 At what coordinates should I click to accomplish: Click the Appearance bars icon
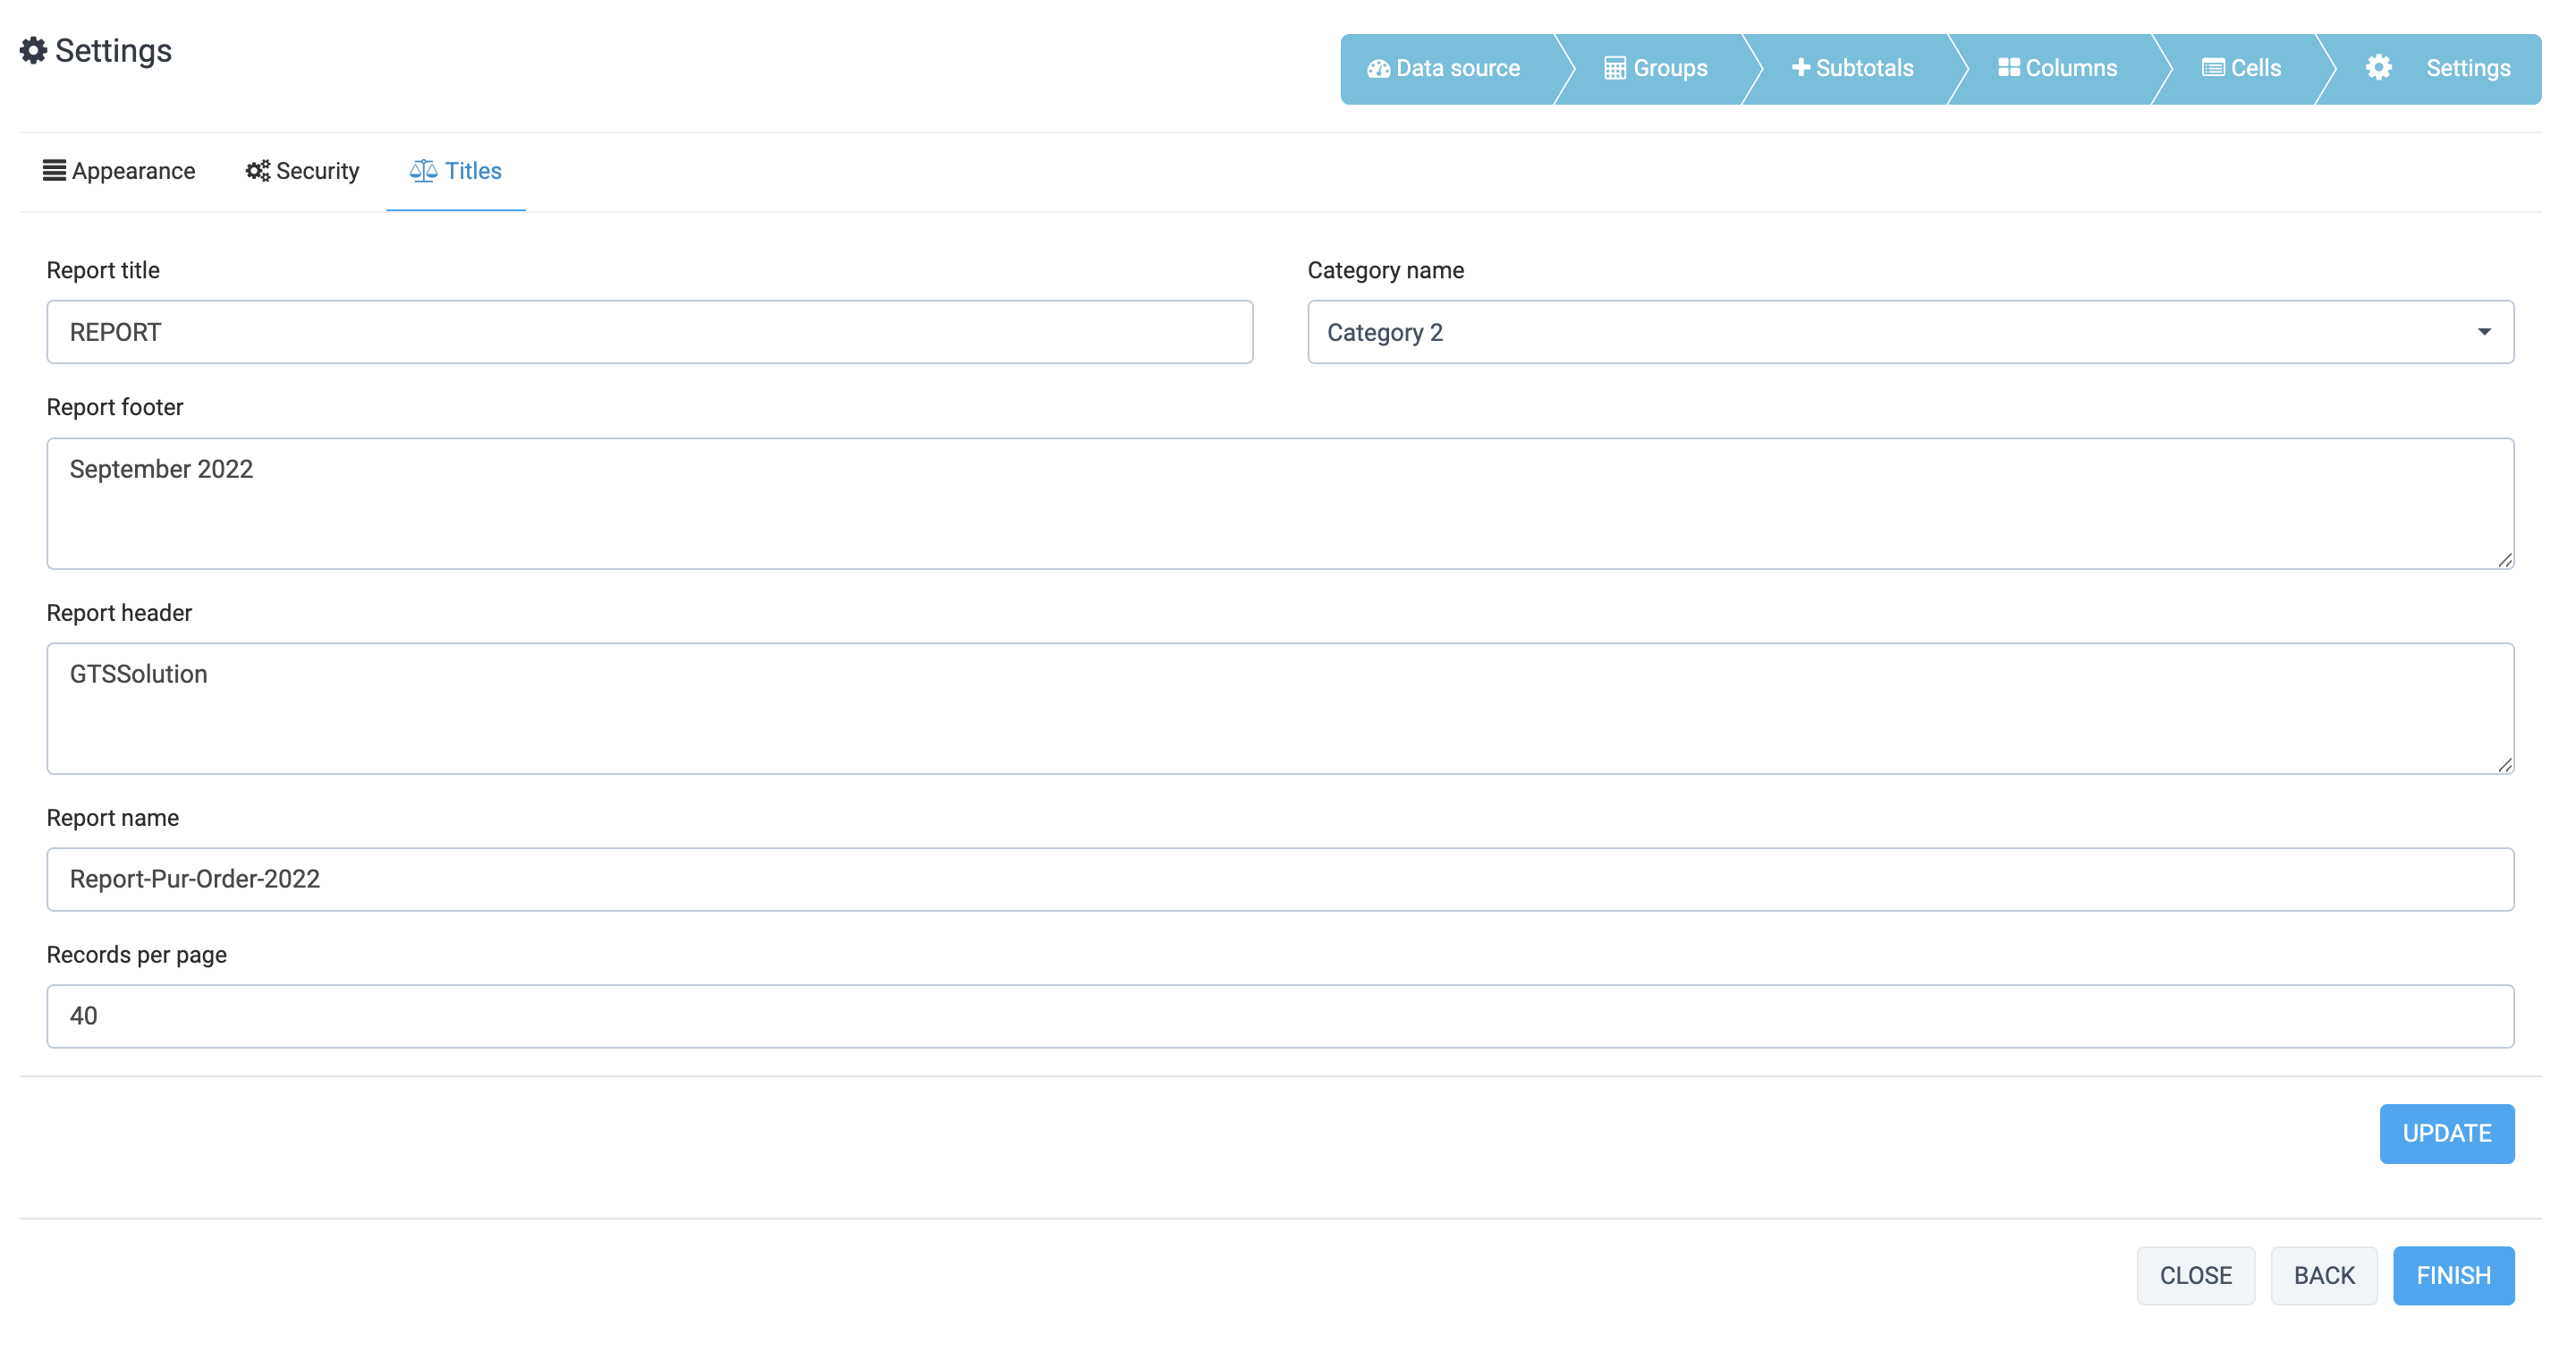54,170
